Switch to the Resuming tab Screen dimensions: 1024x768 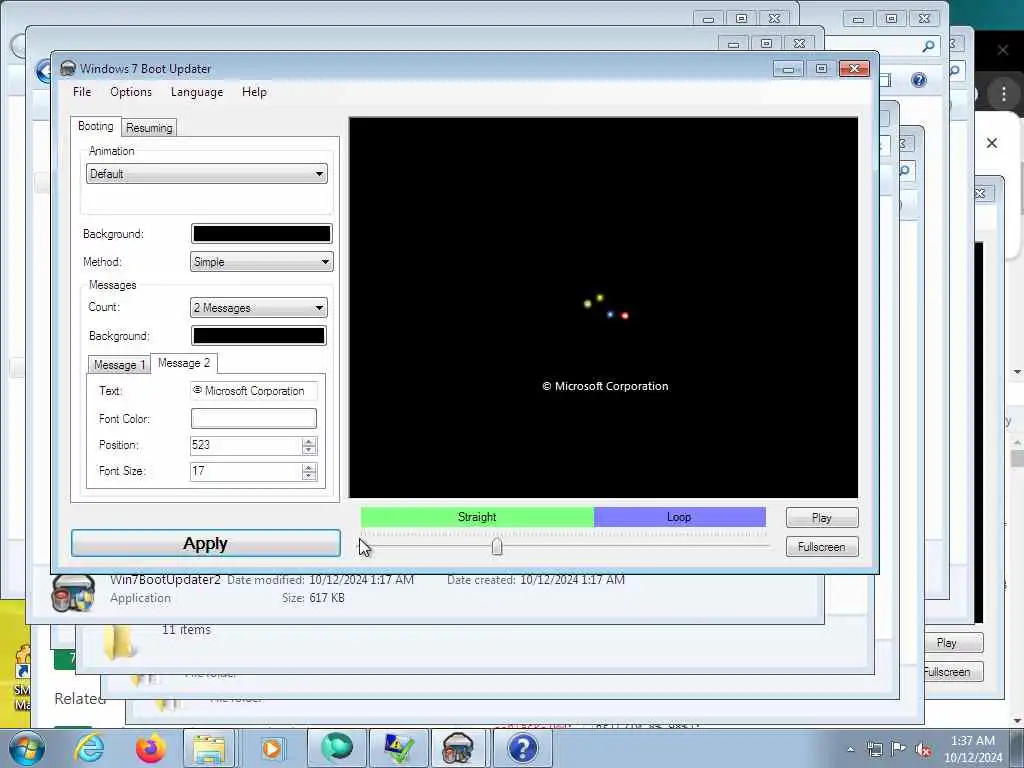(x=149, y=128)
